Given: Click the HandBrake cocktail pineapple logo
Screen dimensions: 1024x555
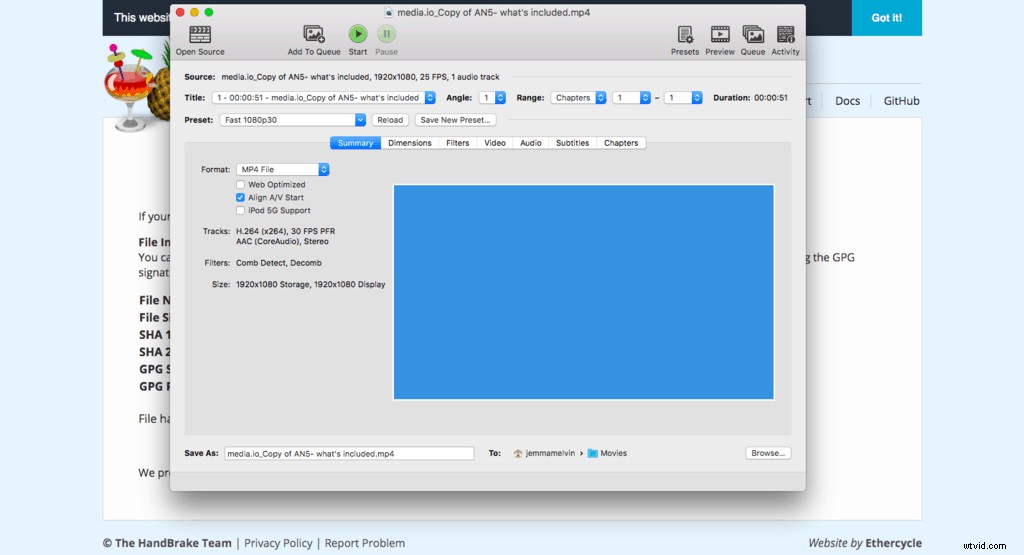Looking at the screenshot, I should tap(136, 87).
